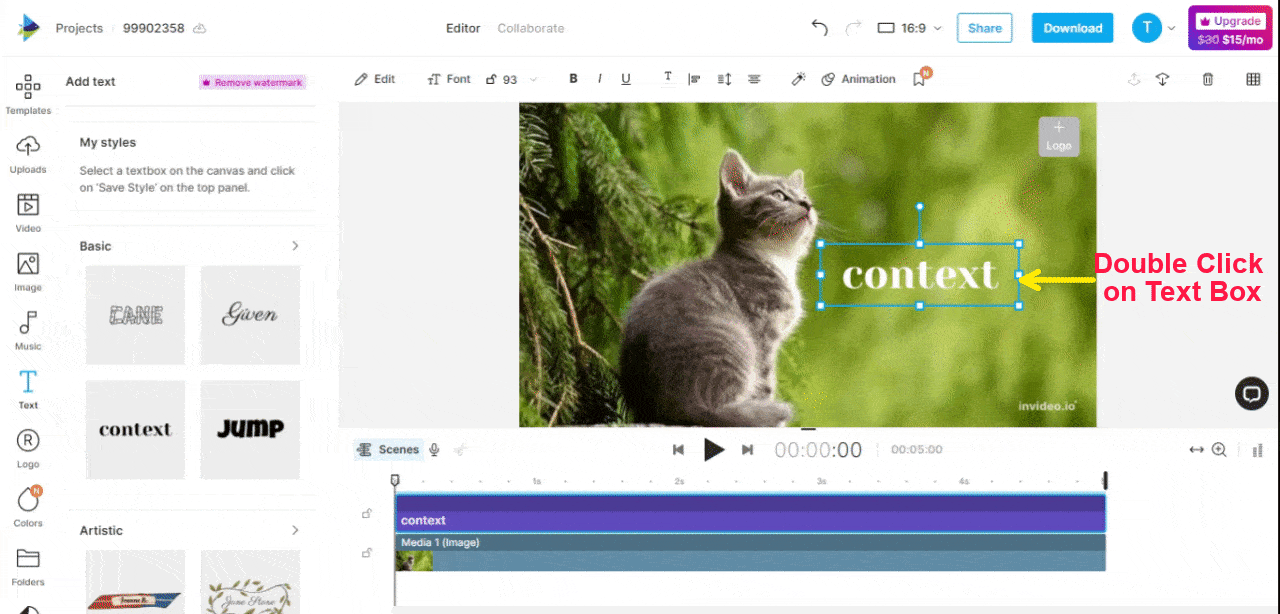The image size is (1280, 614).
Task: Toggle lock on context text layer
Action: coord(367,514)
